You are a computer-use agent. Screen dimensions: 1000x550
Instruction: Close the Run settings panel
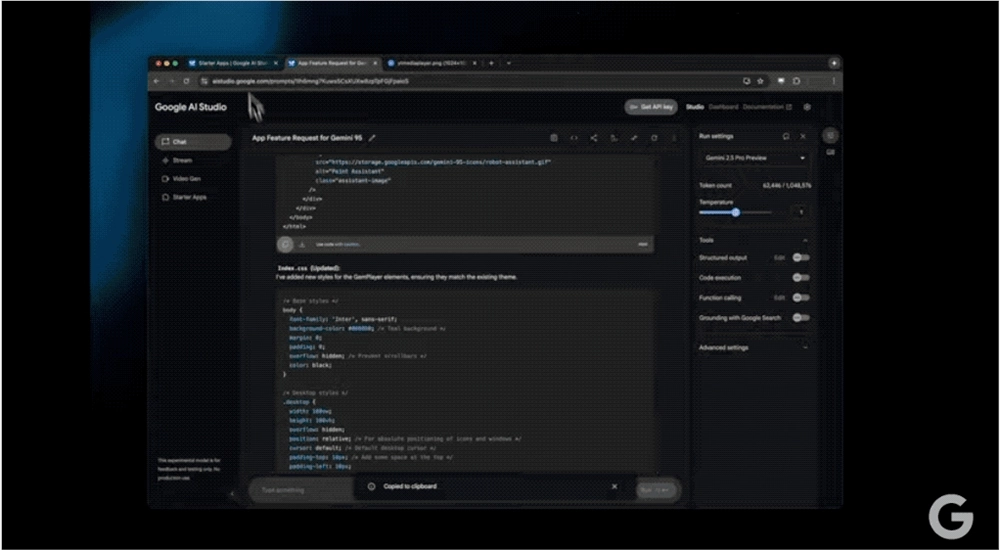click(803, 136)
